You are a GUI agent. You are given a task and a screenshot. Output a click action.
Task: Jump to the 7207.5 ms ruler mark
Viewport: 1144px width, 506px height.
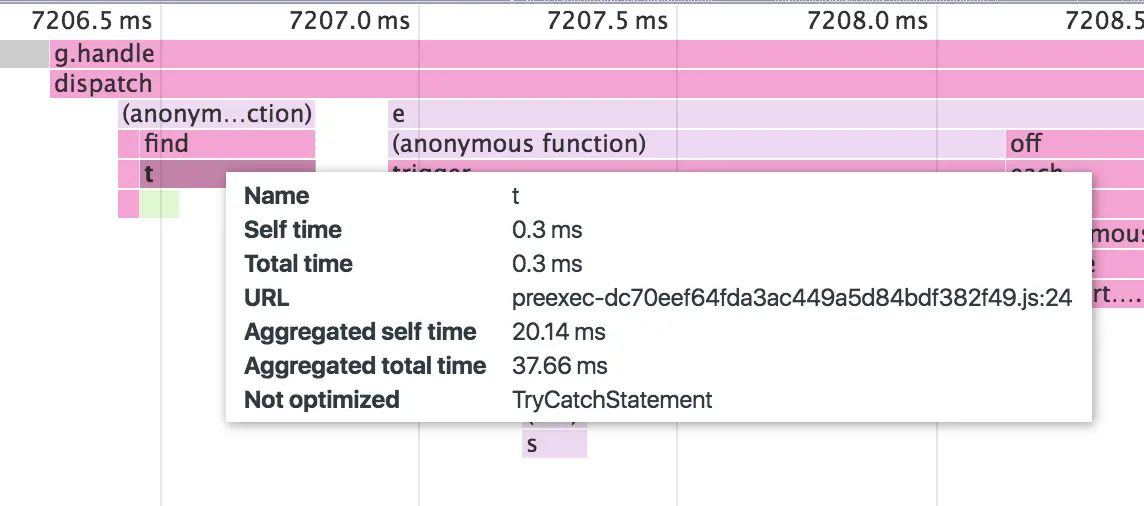pyautogui.click(x=608, y=20)
